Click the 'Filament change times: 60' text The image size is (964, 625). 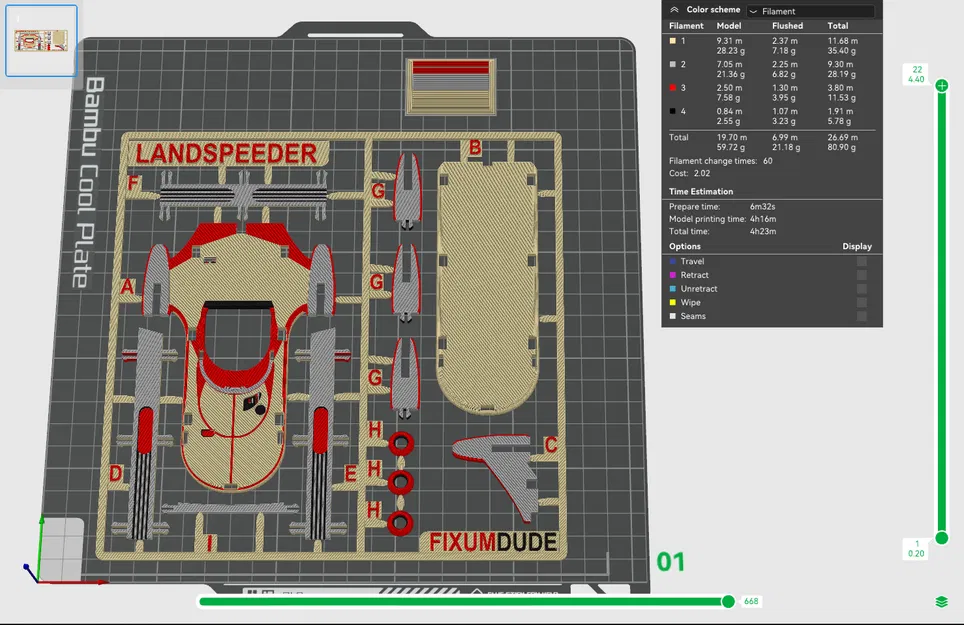(x=721, y=161)
